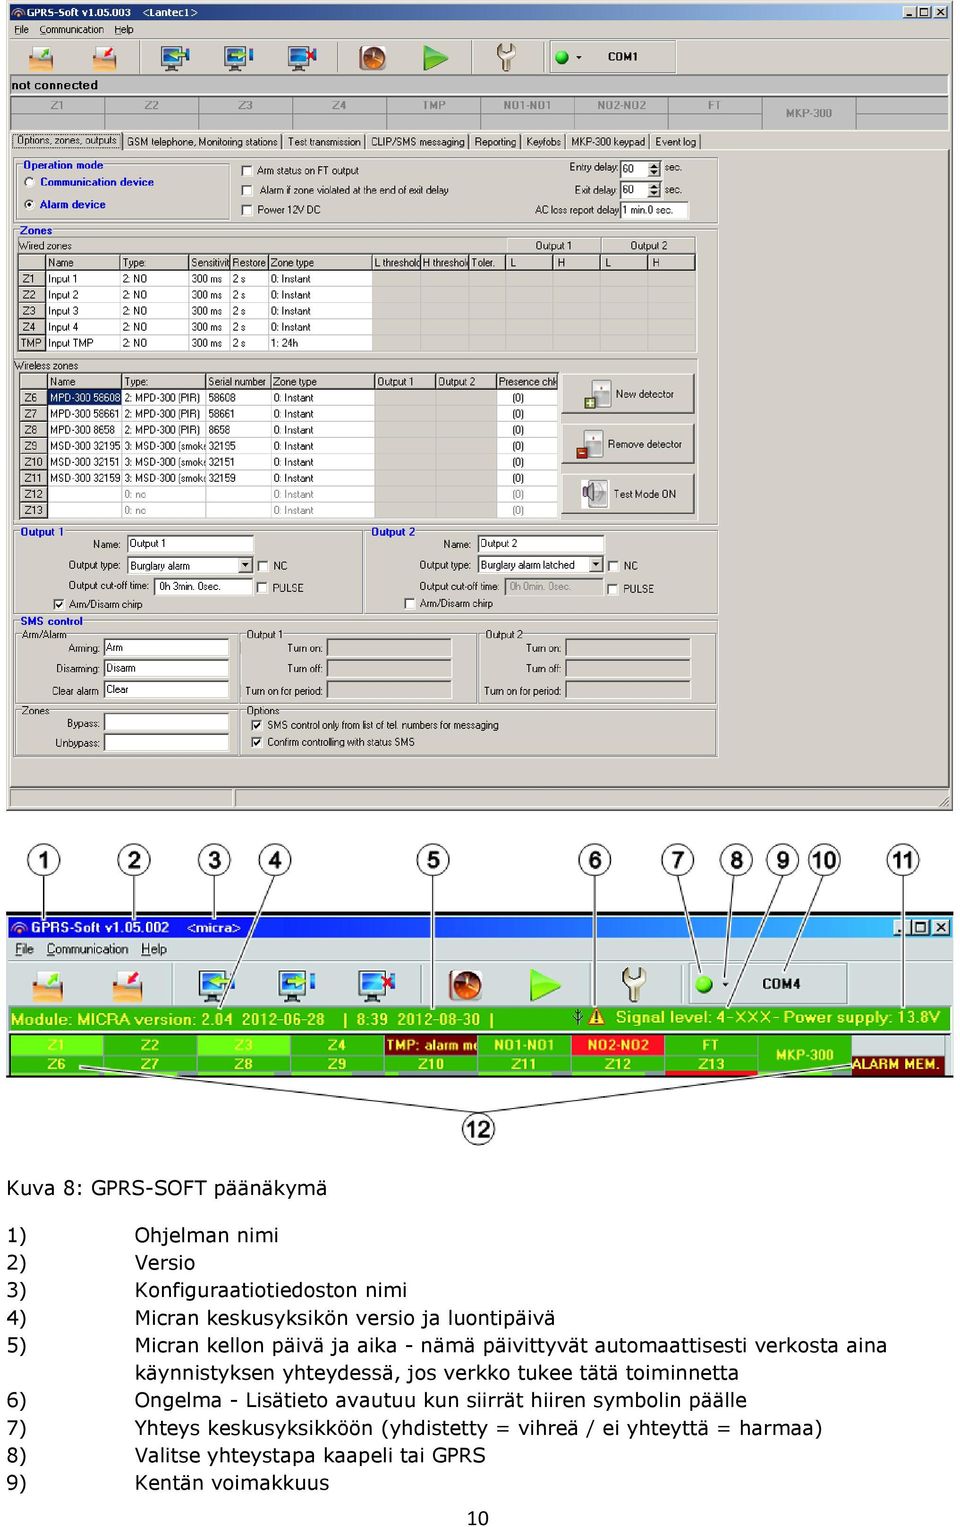The width and height of the screenshot is (960, 1527).
Task: Click the Test Mode ON button
Action: point(628,494)
